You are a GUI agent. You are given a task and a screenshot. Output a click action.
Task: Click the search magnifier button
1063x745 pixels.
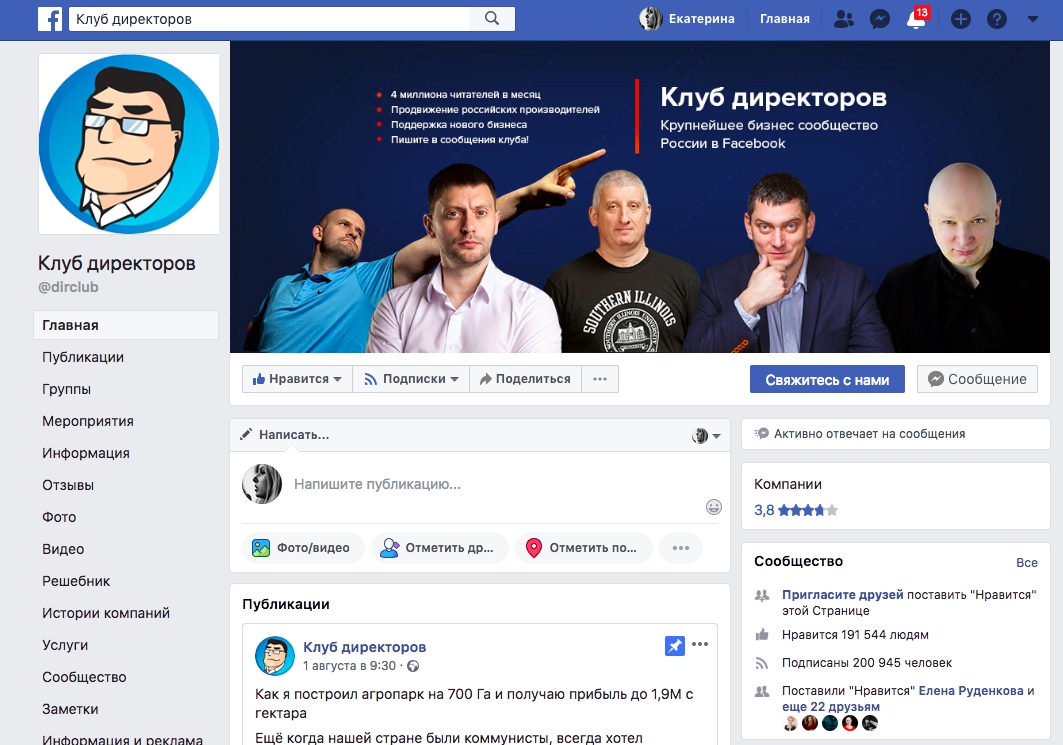[492, 19]
